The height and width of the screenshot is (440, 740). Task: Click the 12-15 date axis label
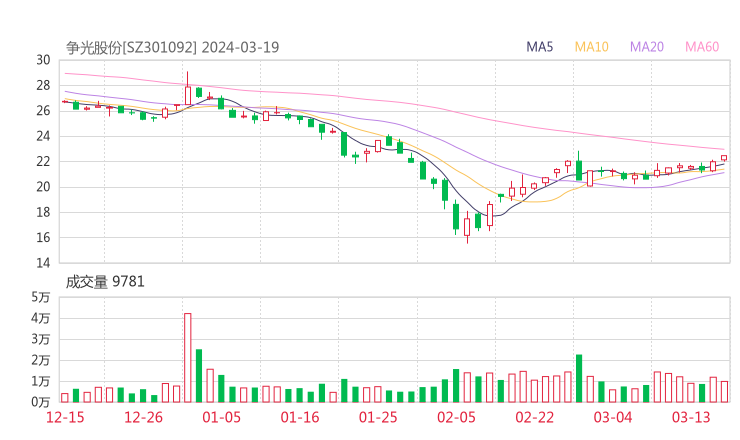tap(65, 417)
